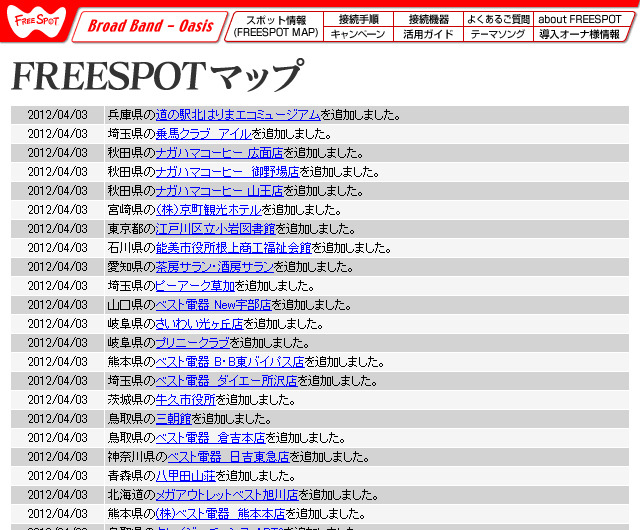Open 三朝館 link
This screenshot has height=530, width=640.
point(173,419)
